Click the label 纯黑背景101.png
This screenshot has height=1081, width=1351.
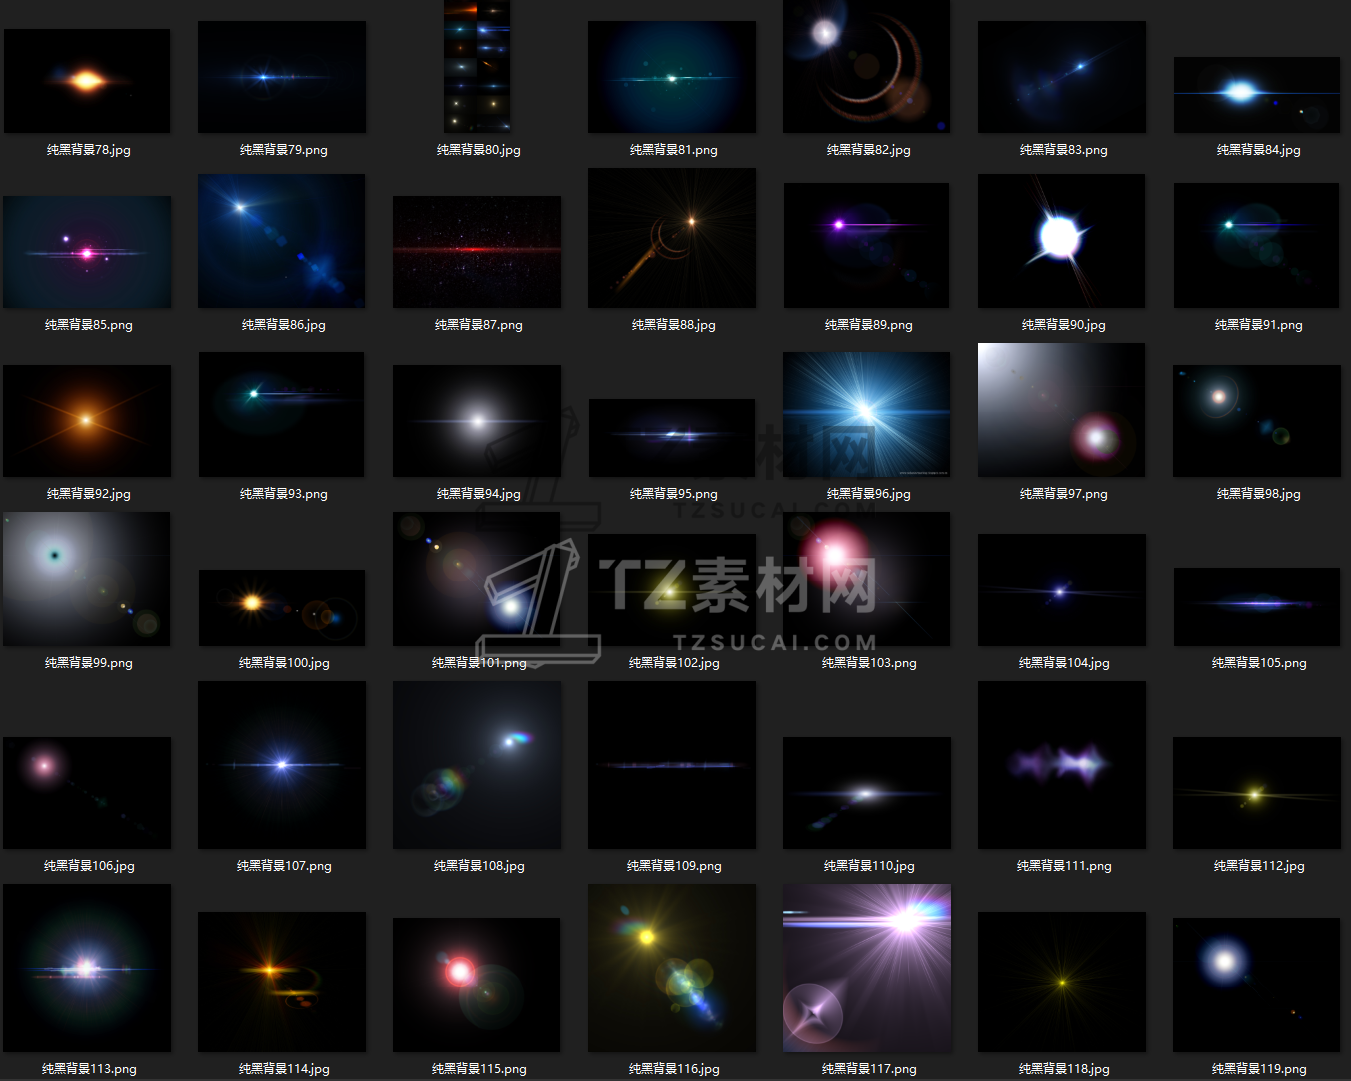[x=479, y=663]
